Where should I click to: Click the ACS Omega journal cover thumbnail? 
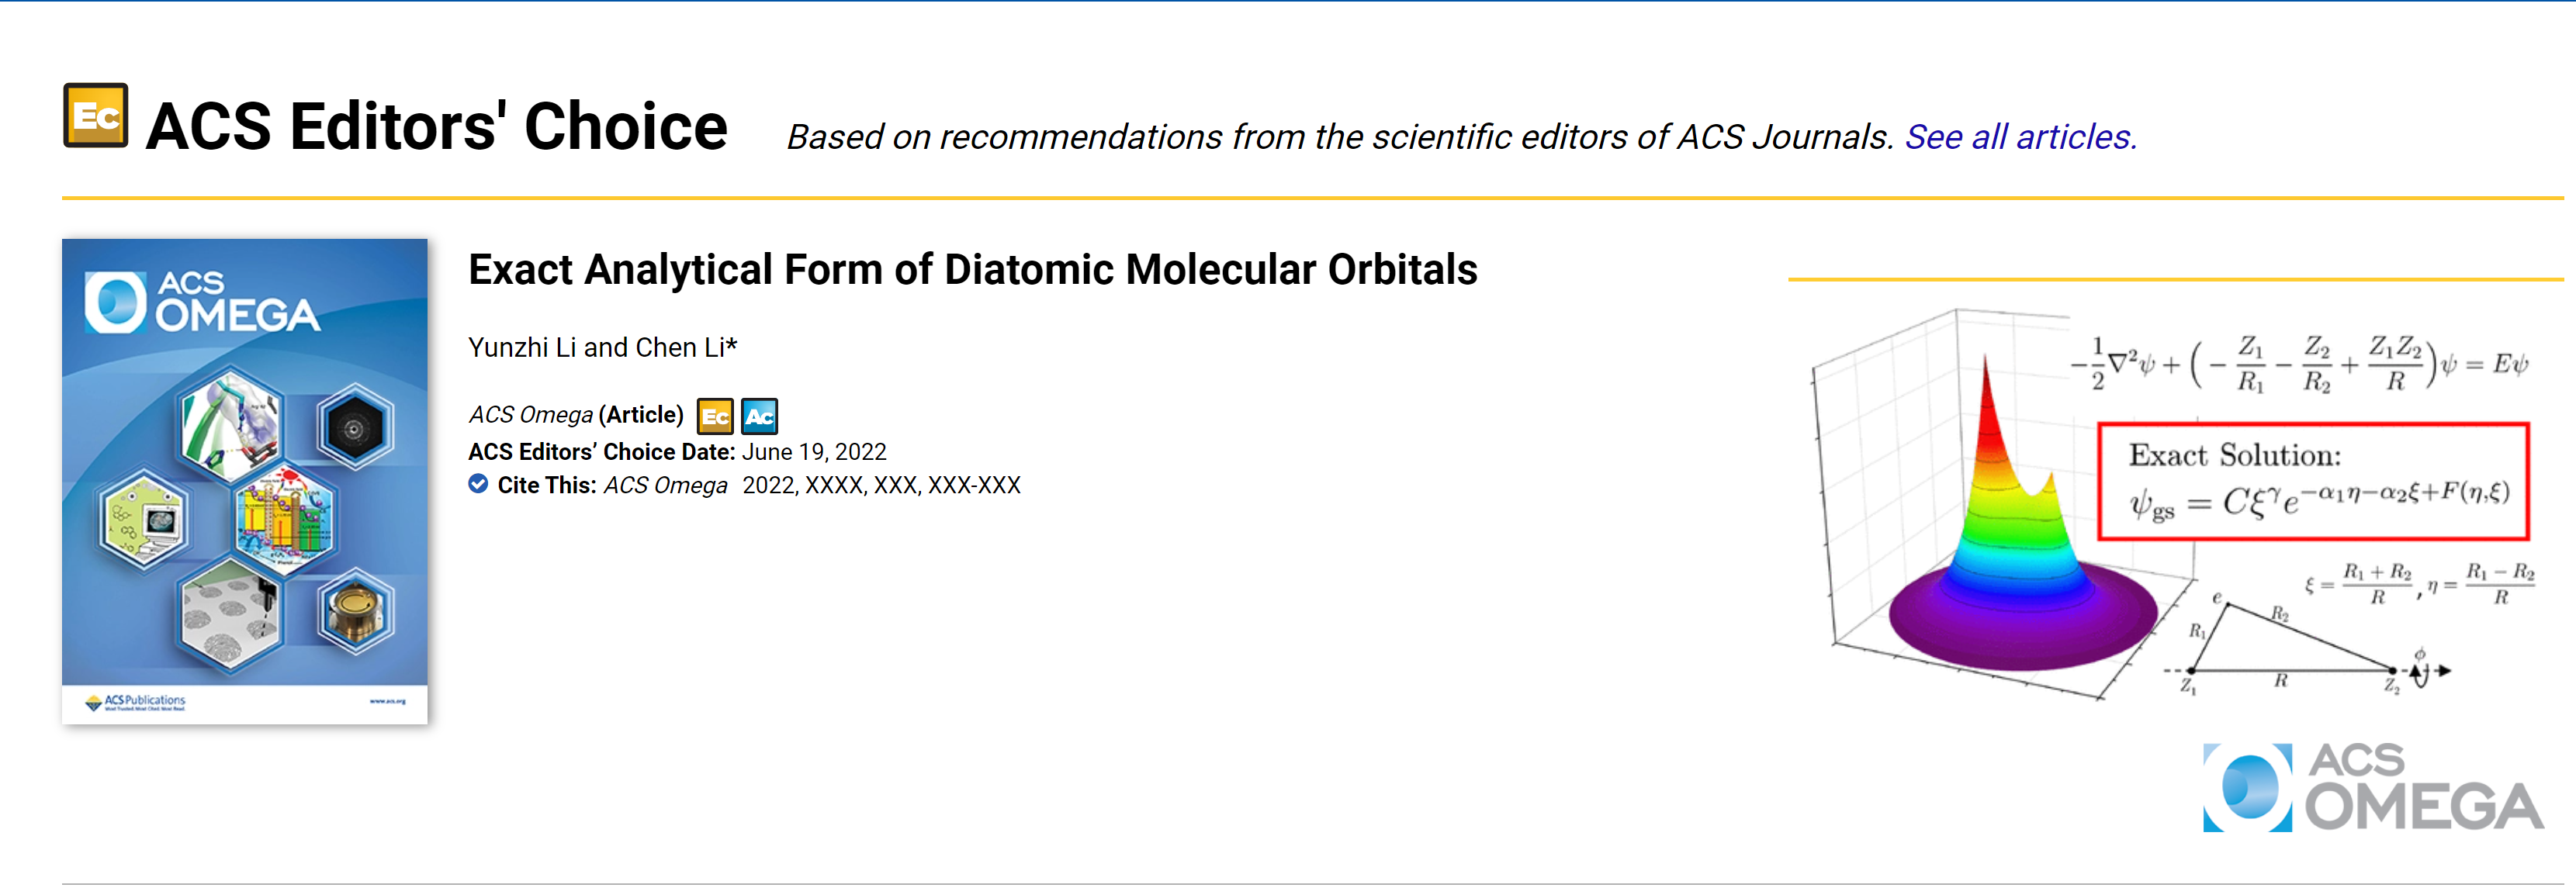point(245,481)
